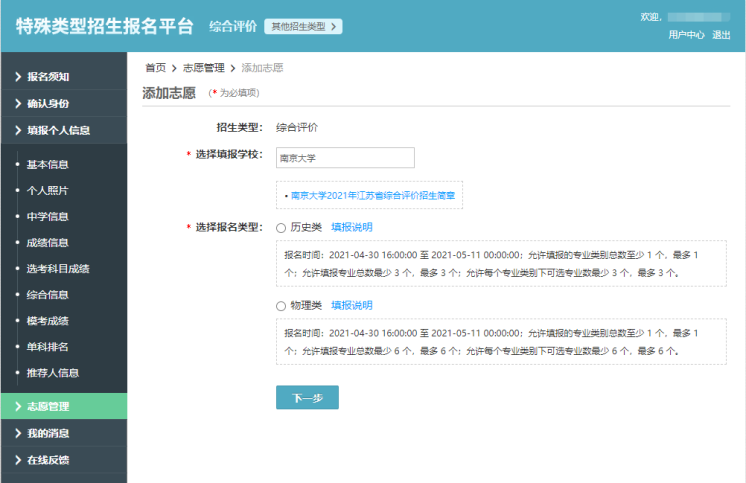The height and width of the screenshot is (483, 746).
Task: Open 填报说明 link beside 历史类
Action: point(352,228)
